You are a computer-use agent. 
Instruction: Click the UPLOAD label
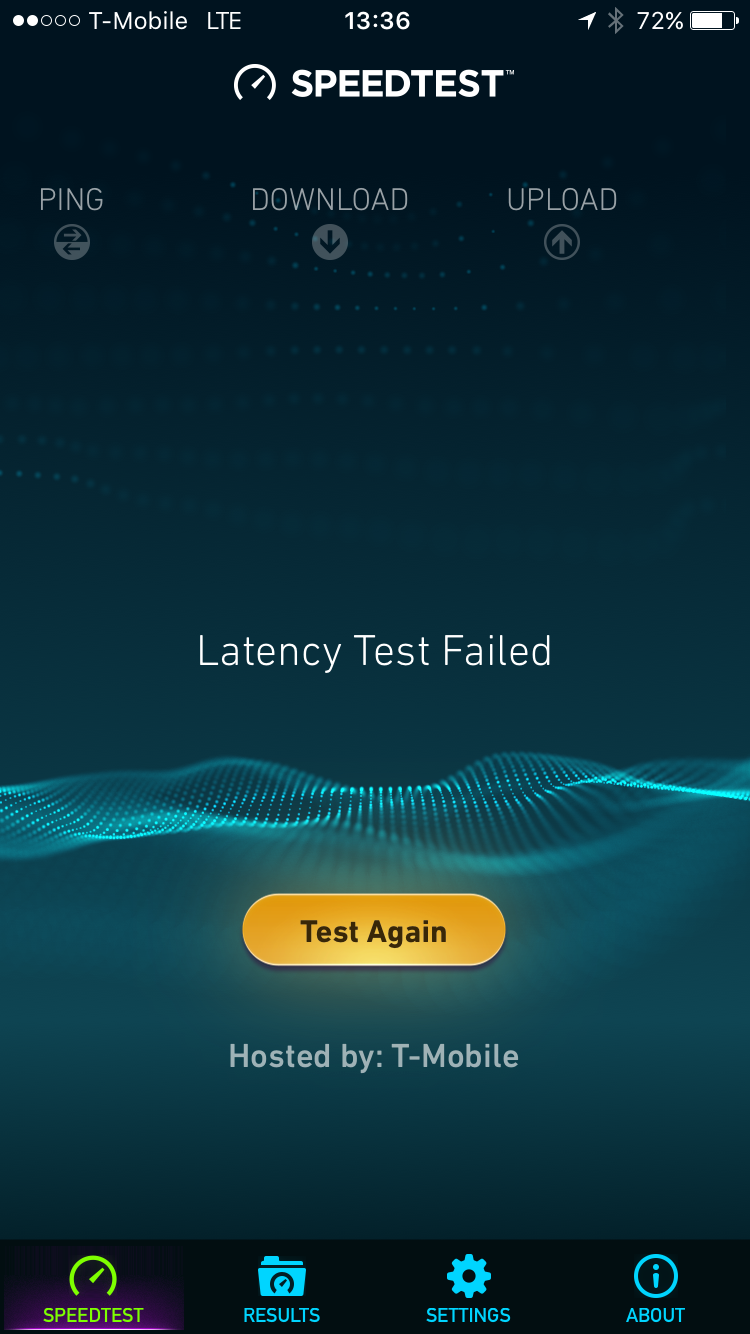562,200
